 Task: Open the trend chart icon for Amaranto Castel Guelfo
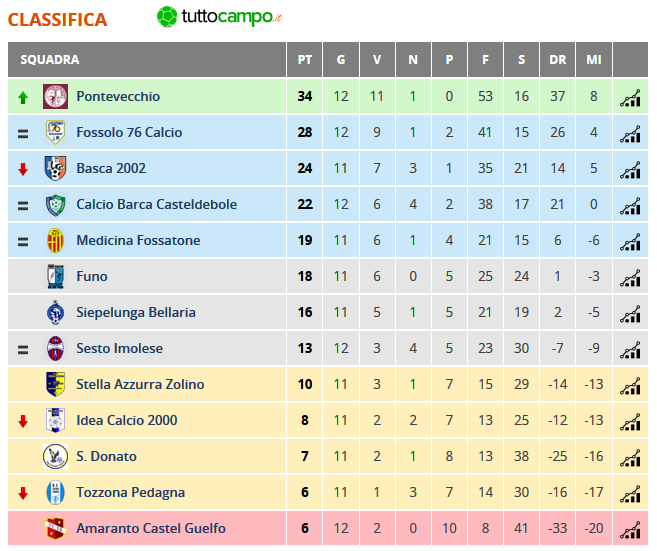(x=630, y=530)
